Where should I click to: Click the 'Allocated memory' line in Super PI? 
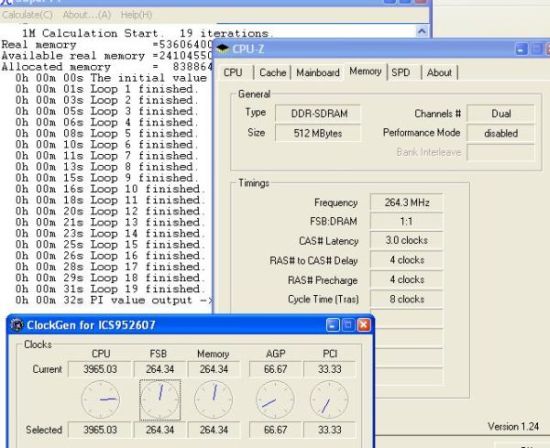107,67
